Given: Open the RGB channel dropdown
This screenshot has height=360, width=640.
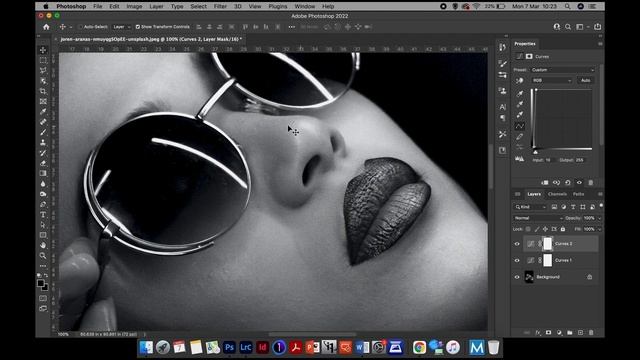Looking at the screenshot, I should 552,80.
